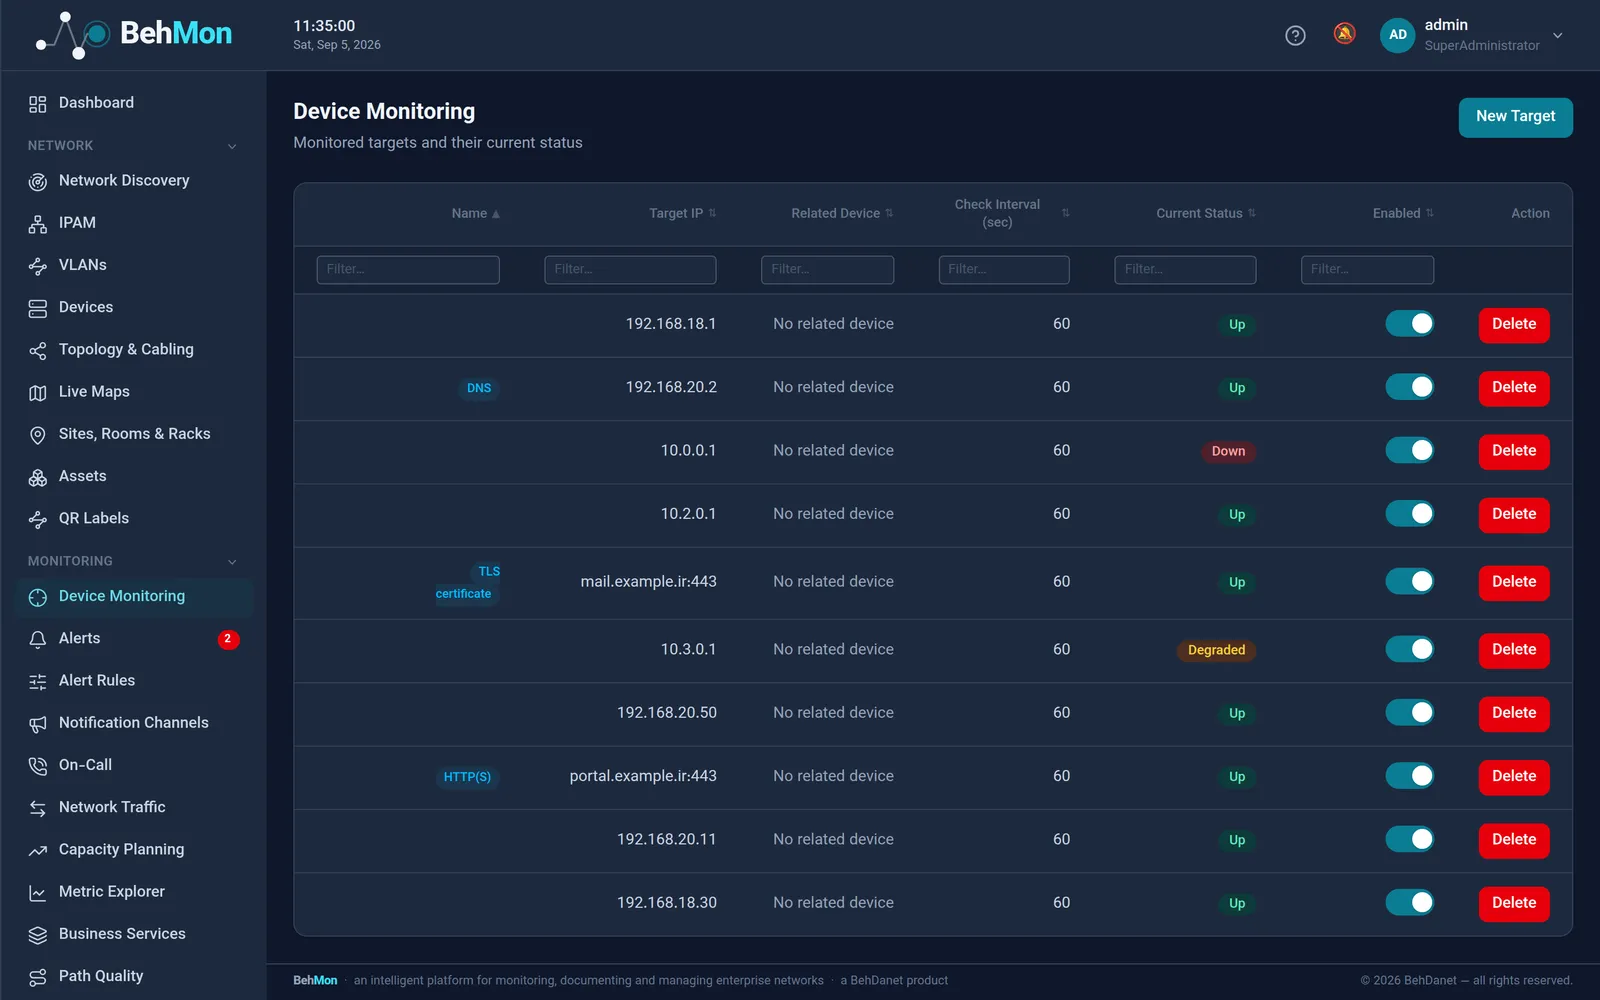Collapse the MONITORING sidebar section
1600x1000 pixels.
point(232,562)
